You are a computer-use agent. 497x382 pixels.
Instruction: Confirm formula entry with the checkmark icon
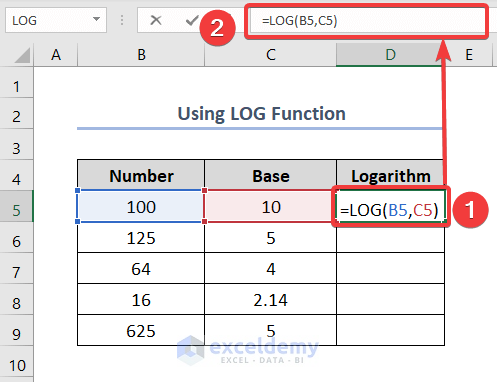click(192, 20)
